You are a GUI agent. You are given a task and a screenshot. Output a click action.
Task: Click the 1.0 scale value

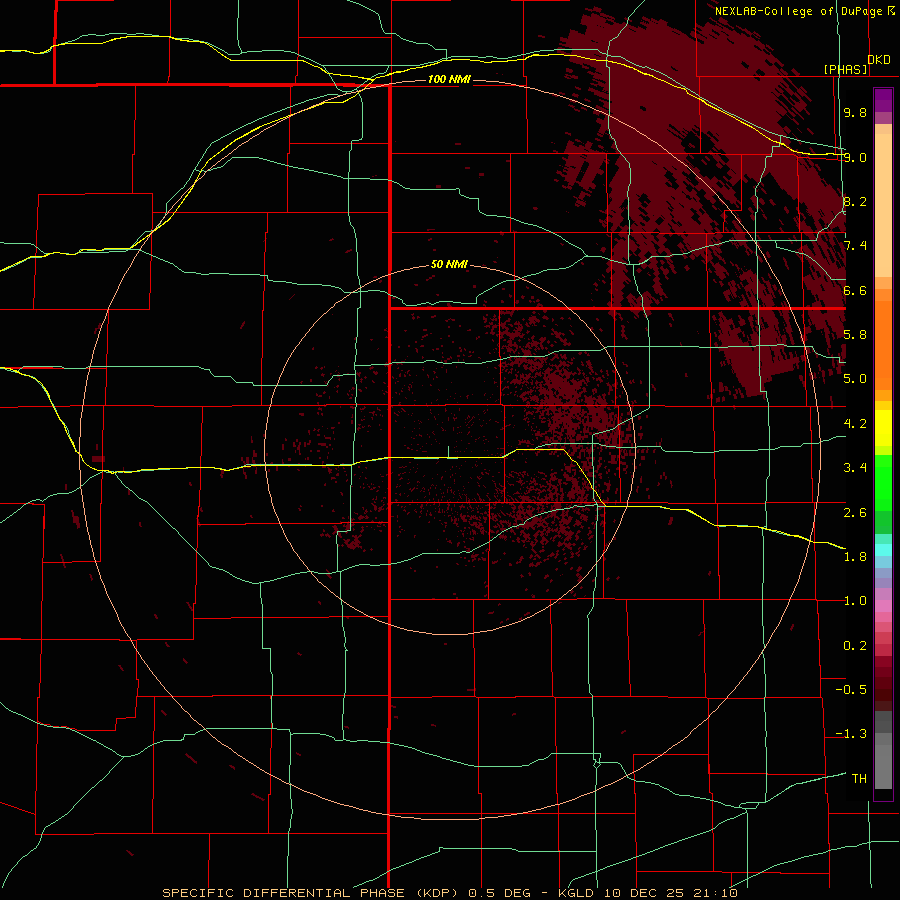[x=855, y=601]
